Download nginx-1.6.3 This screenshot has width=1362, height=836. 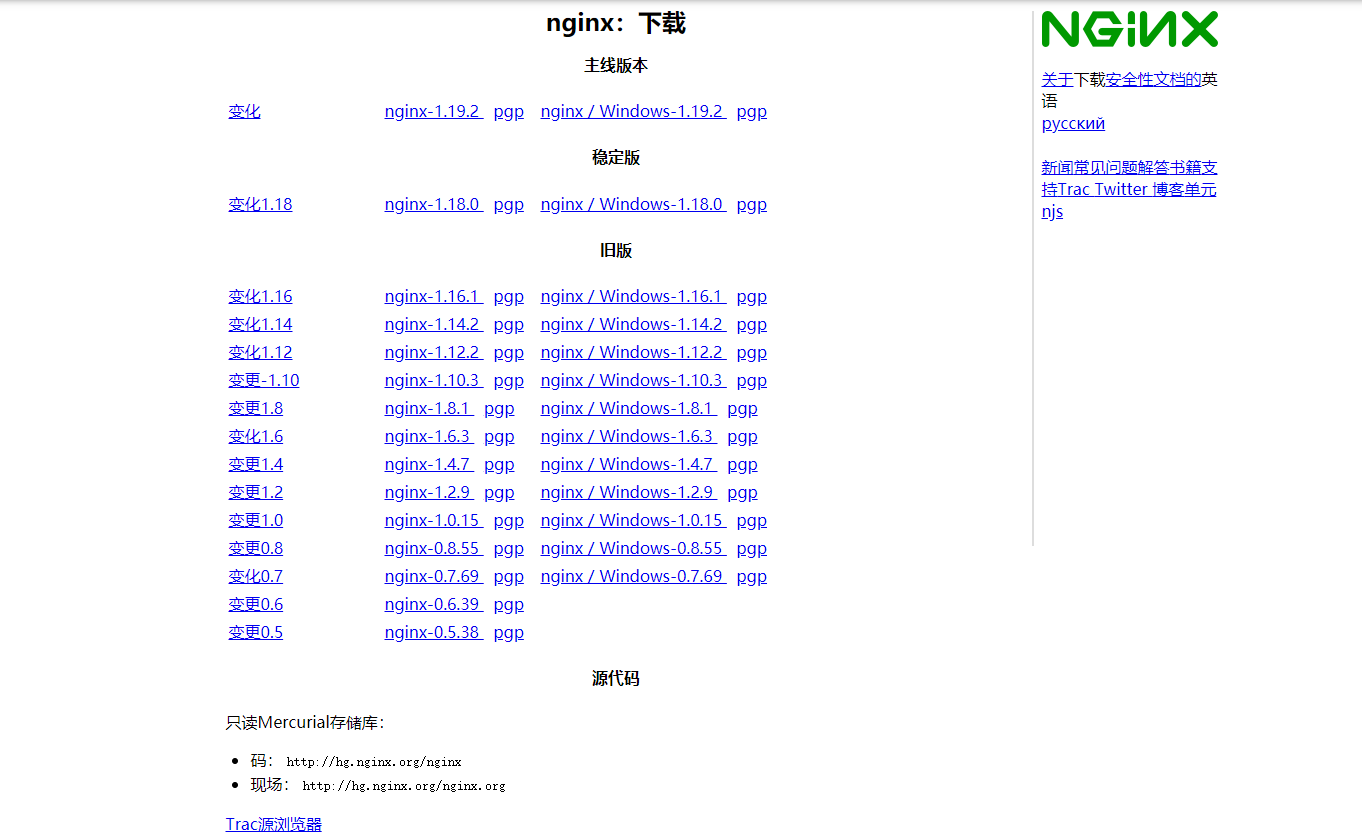428,436
